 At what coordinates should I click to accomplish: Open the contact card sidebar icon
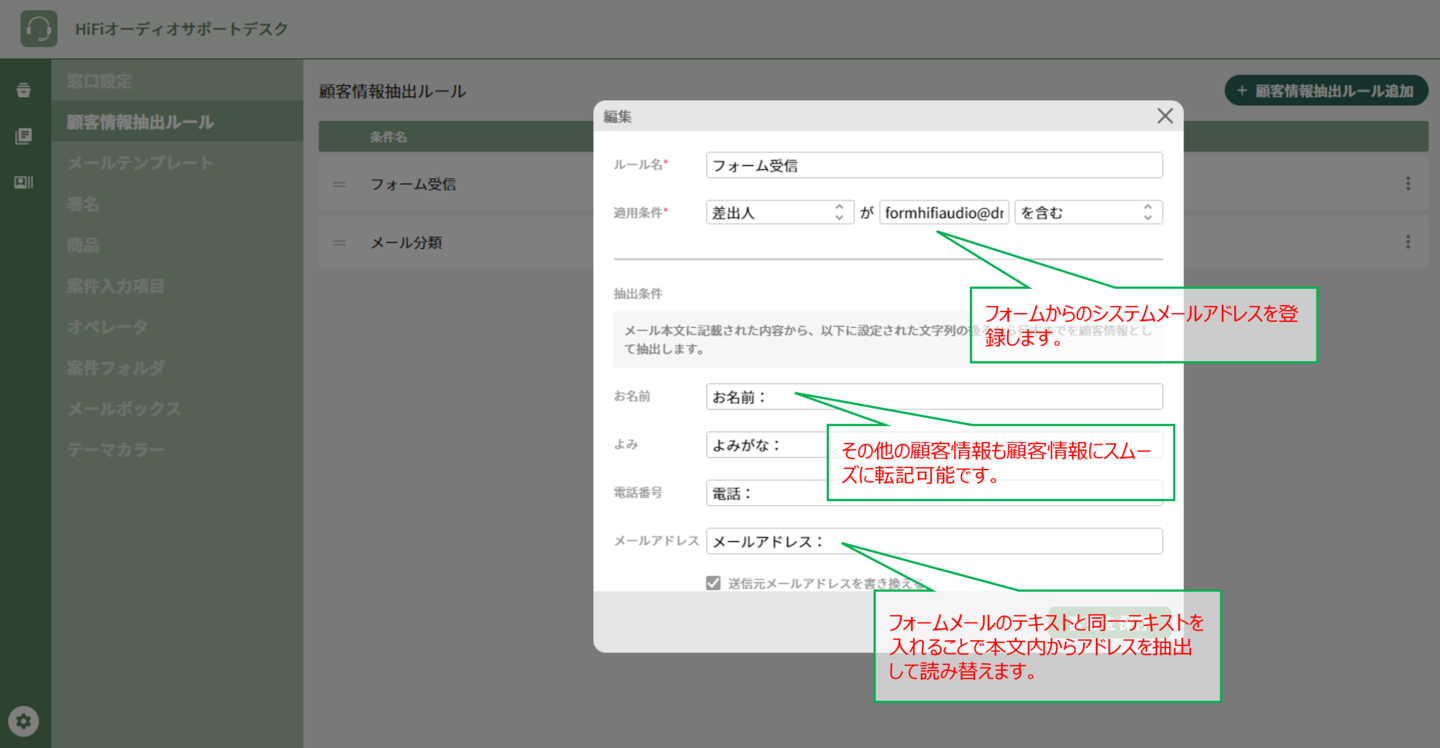[x=24, y=182]
